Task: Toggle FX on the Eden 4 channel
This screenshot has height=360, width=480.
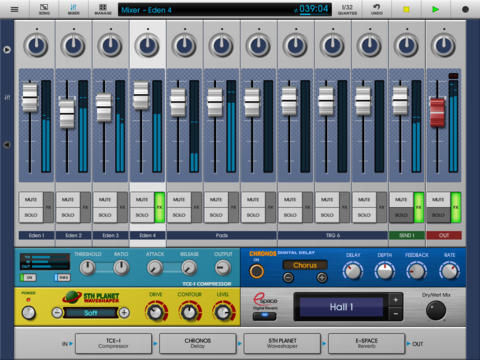Action: 159,207
